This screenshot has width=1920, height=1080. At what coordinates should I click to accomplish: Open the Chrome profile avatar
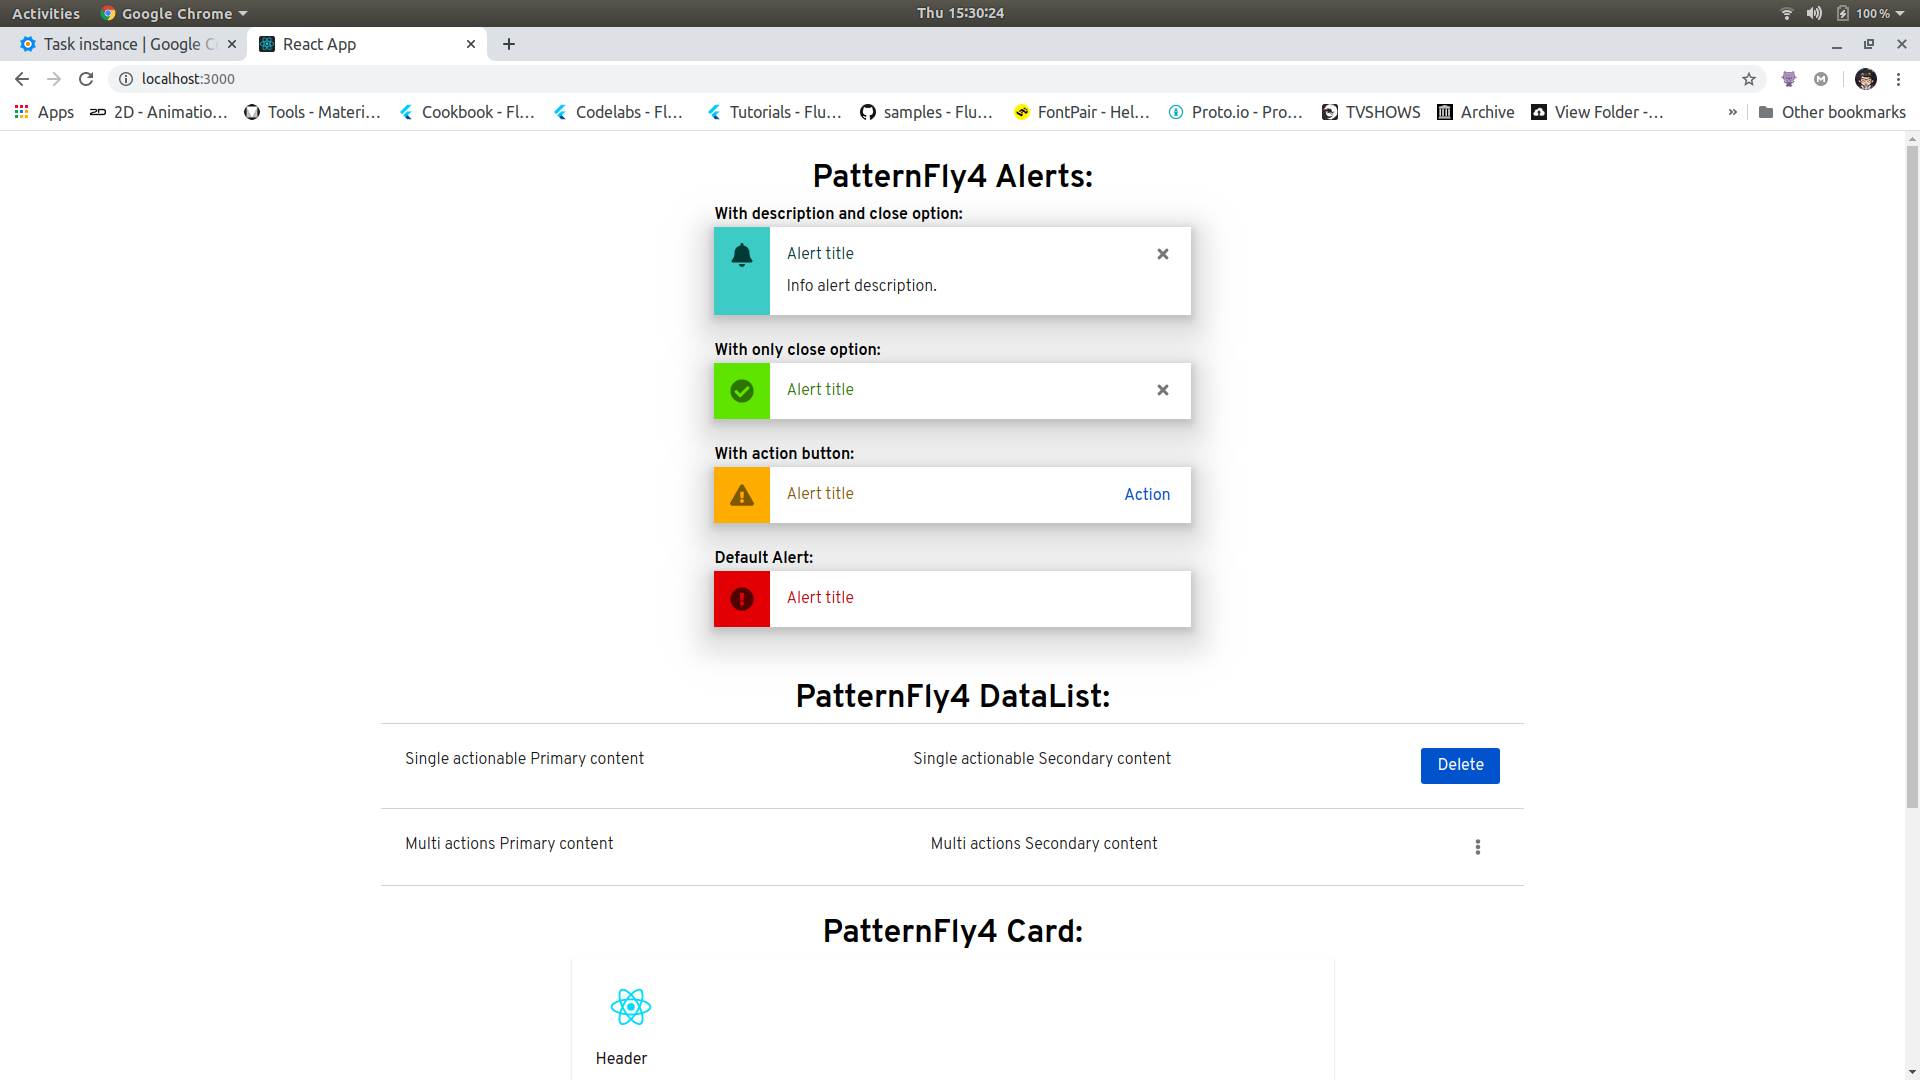1865,79
